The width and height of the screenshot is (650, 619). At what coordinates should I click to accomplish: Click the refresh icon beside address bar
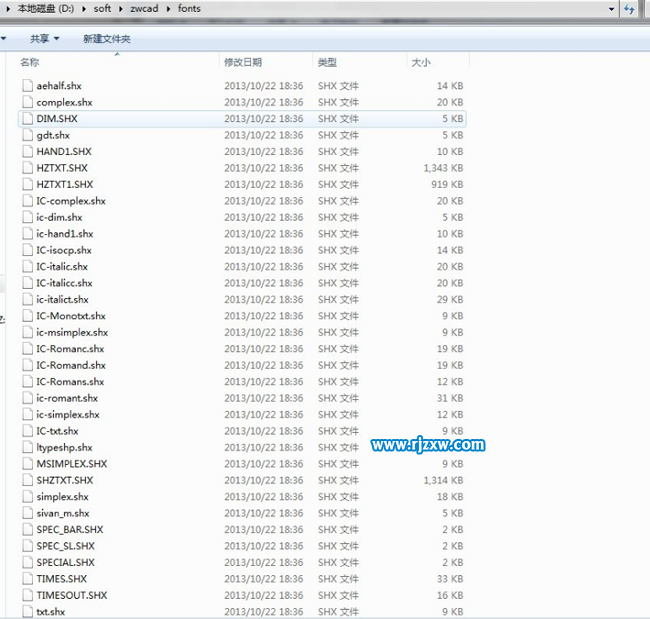pyautogui.click(x=630, y=9)
